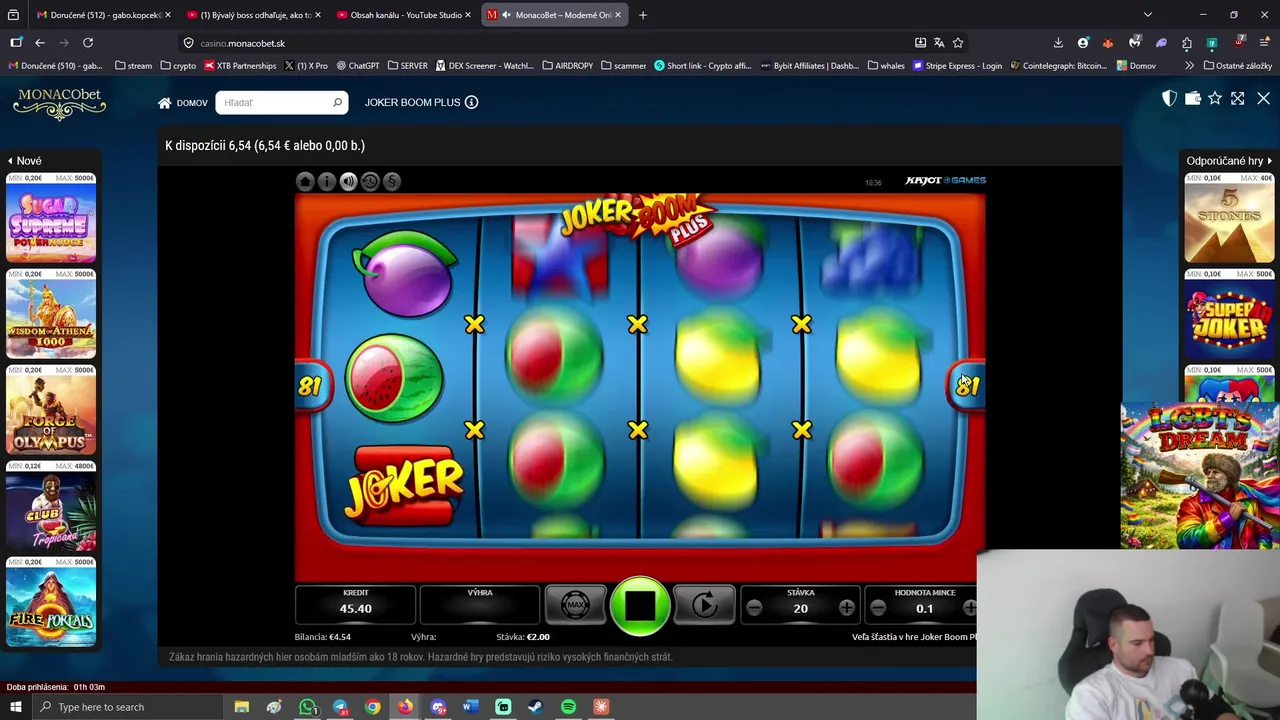Screen dimensions: 1280x720
Task: Open Spotify from the taskbar
Action: [x=568, y=707]
